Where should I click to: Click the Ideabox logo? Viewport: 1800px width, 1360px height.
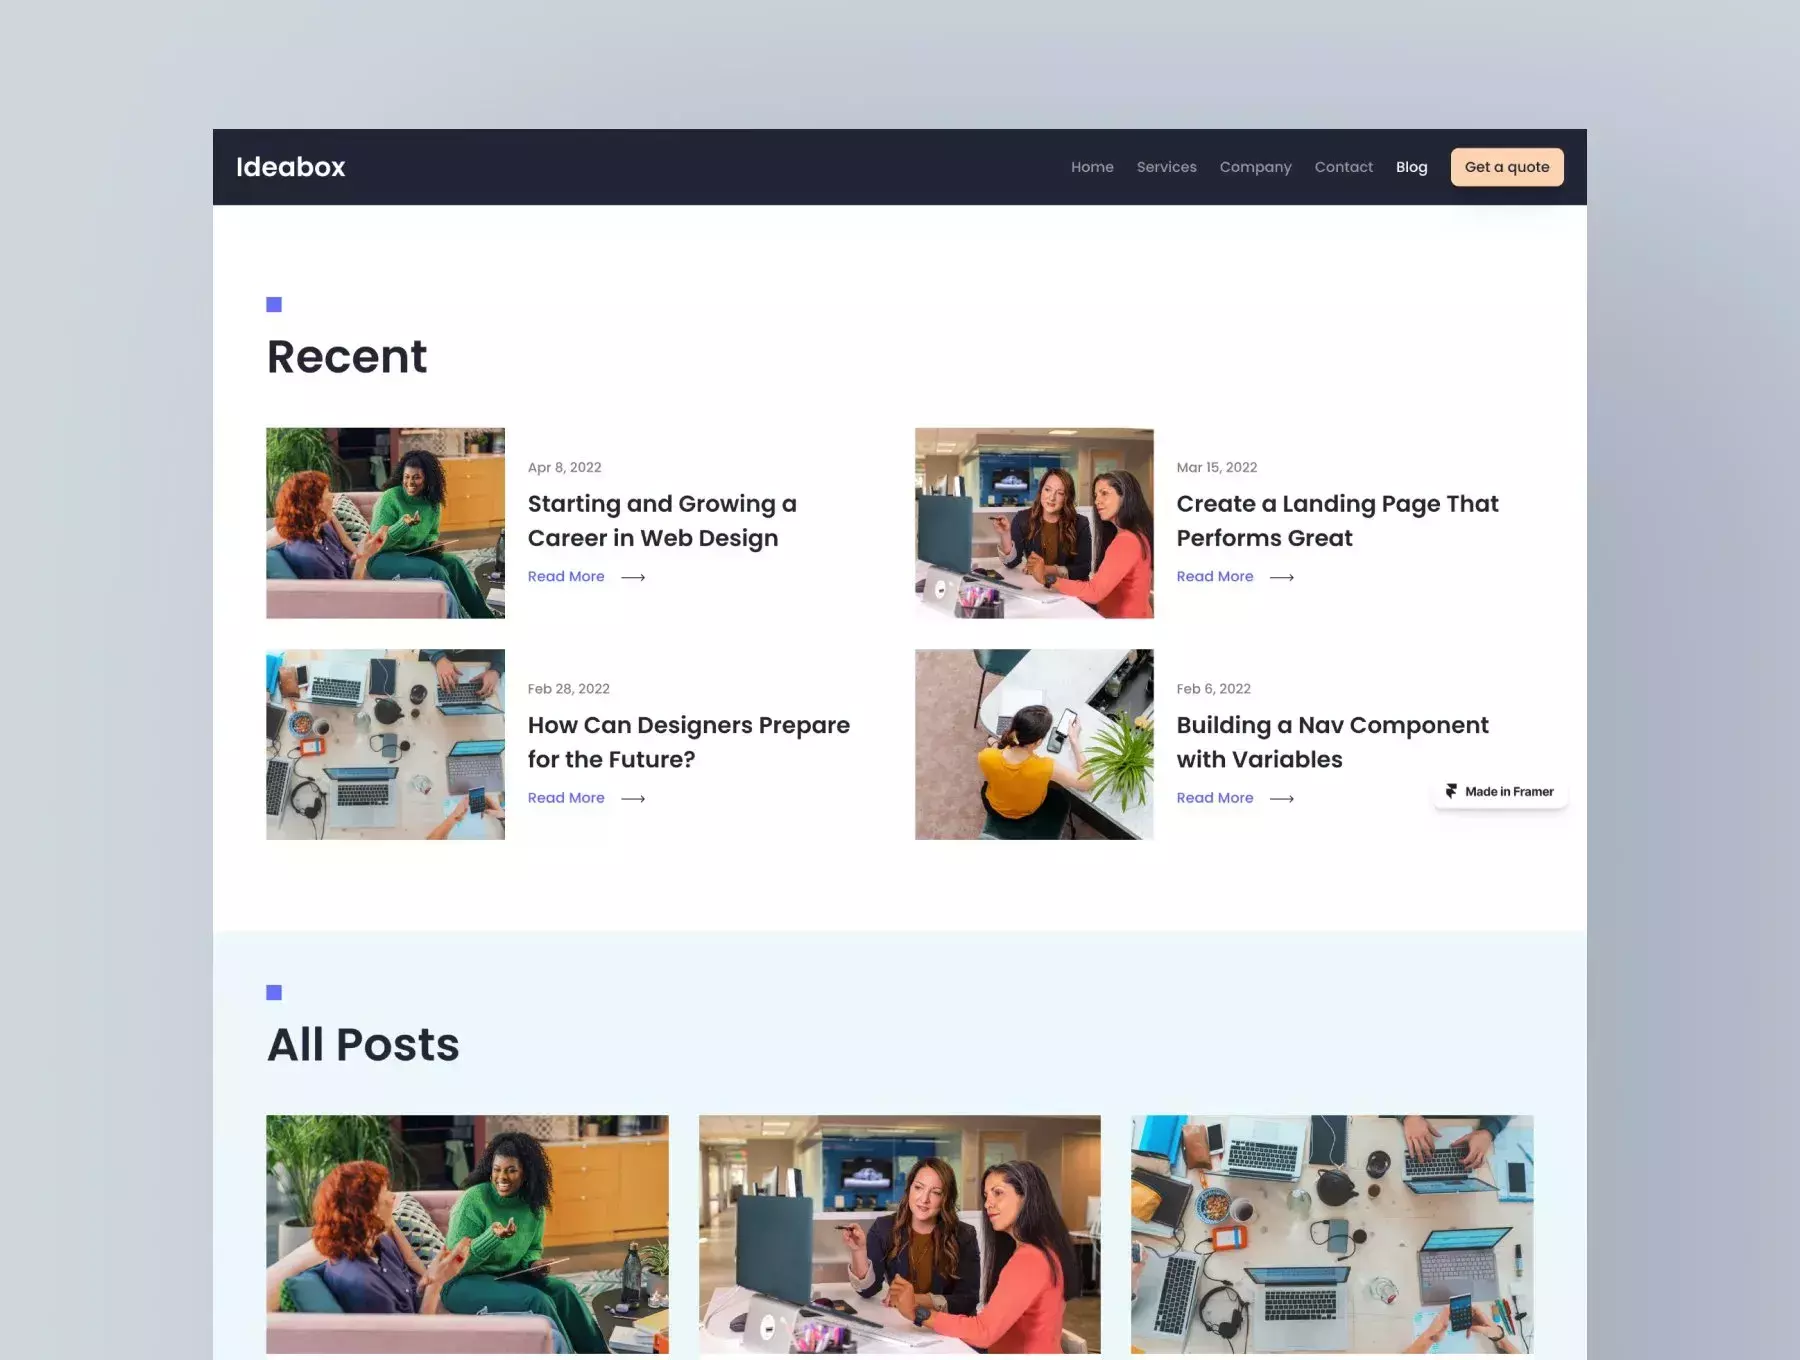pyautogui.click(x=290, y=167)
